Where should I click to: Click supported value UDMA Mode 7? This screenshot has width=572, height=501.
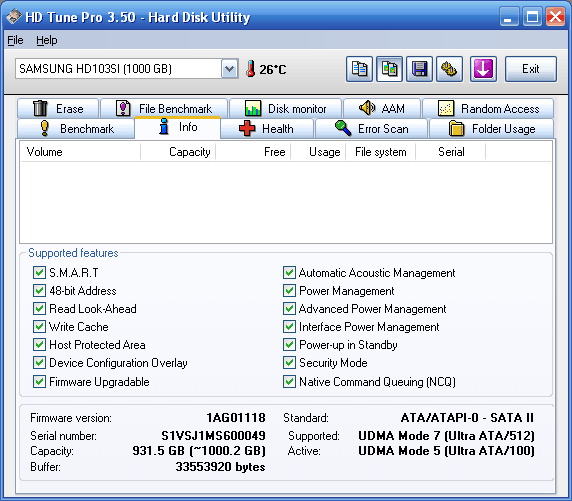[x=400, y=436]
